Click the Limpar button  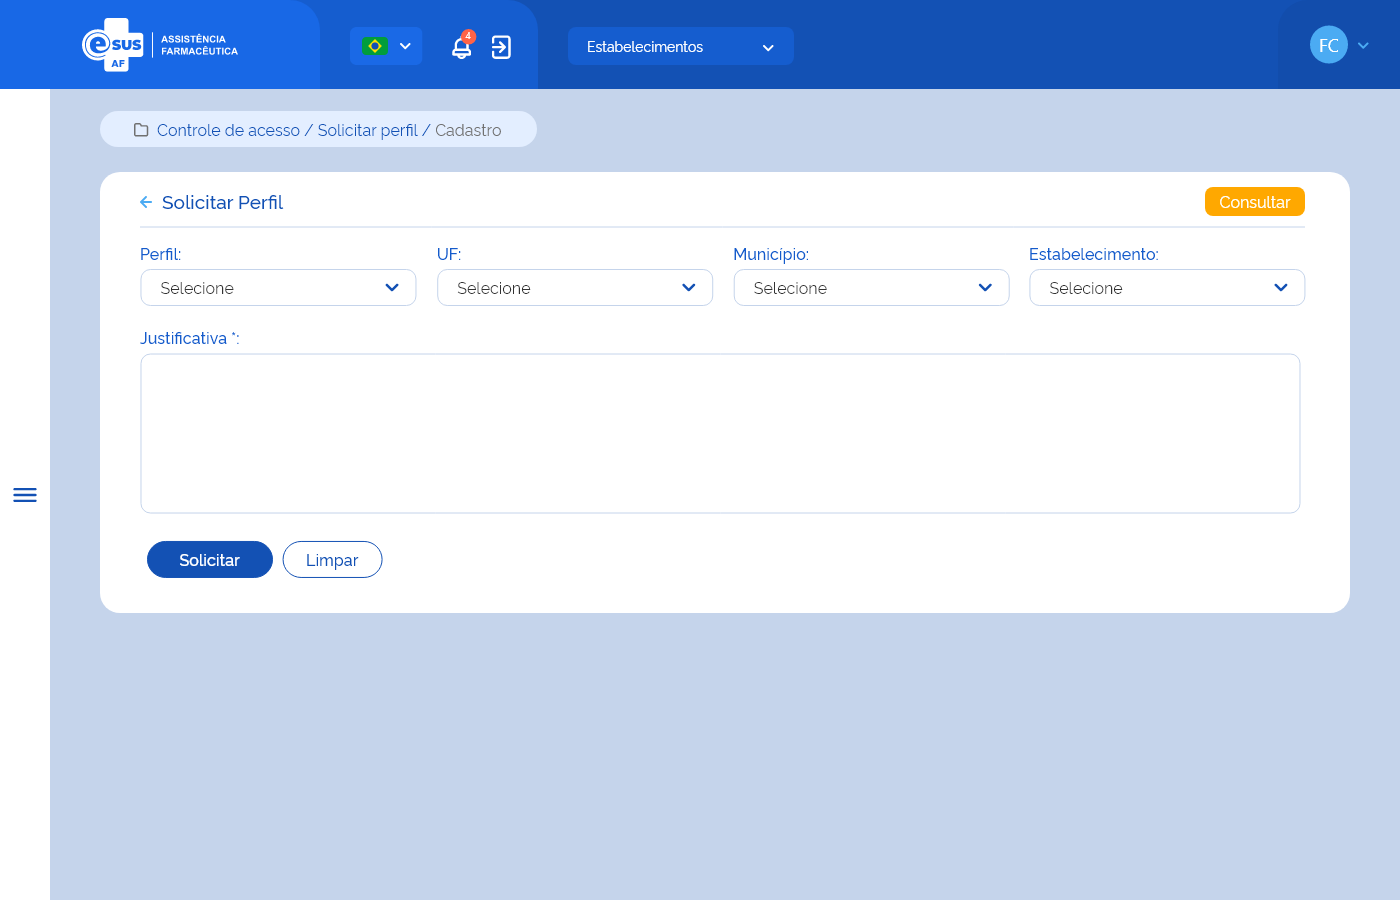tap(332, 560)
